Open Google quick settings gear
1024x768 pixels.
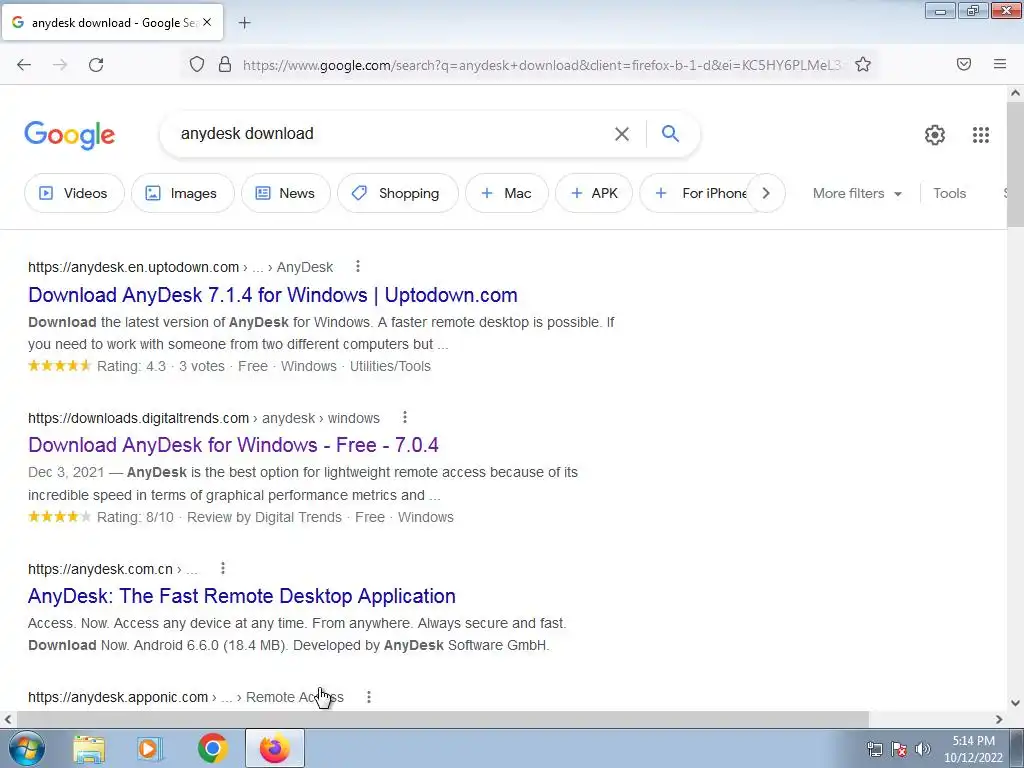click(935, 135)
